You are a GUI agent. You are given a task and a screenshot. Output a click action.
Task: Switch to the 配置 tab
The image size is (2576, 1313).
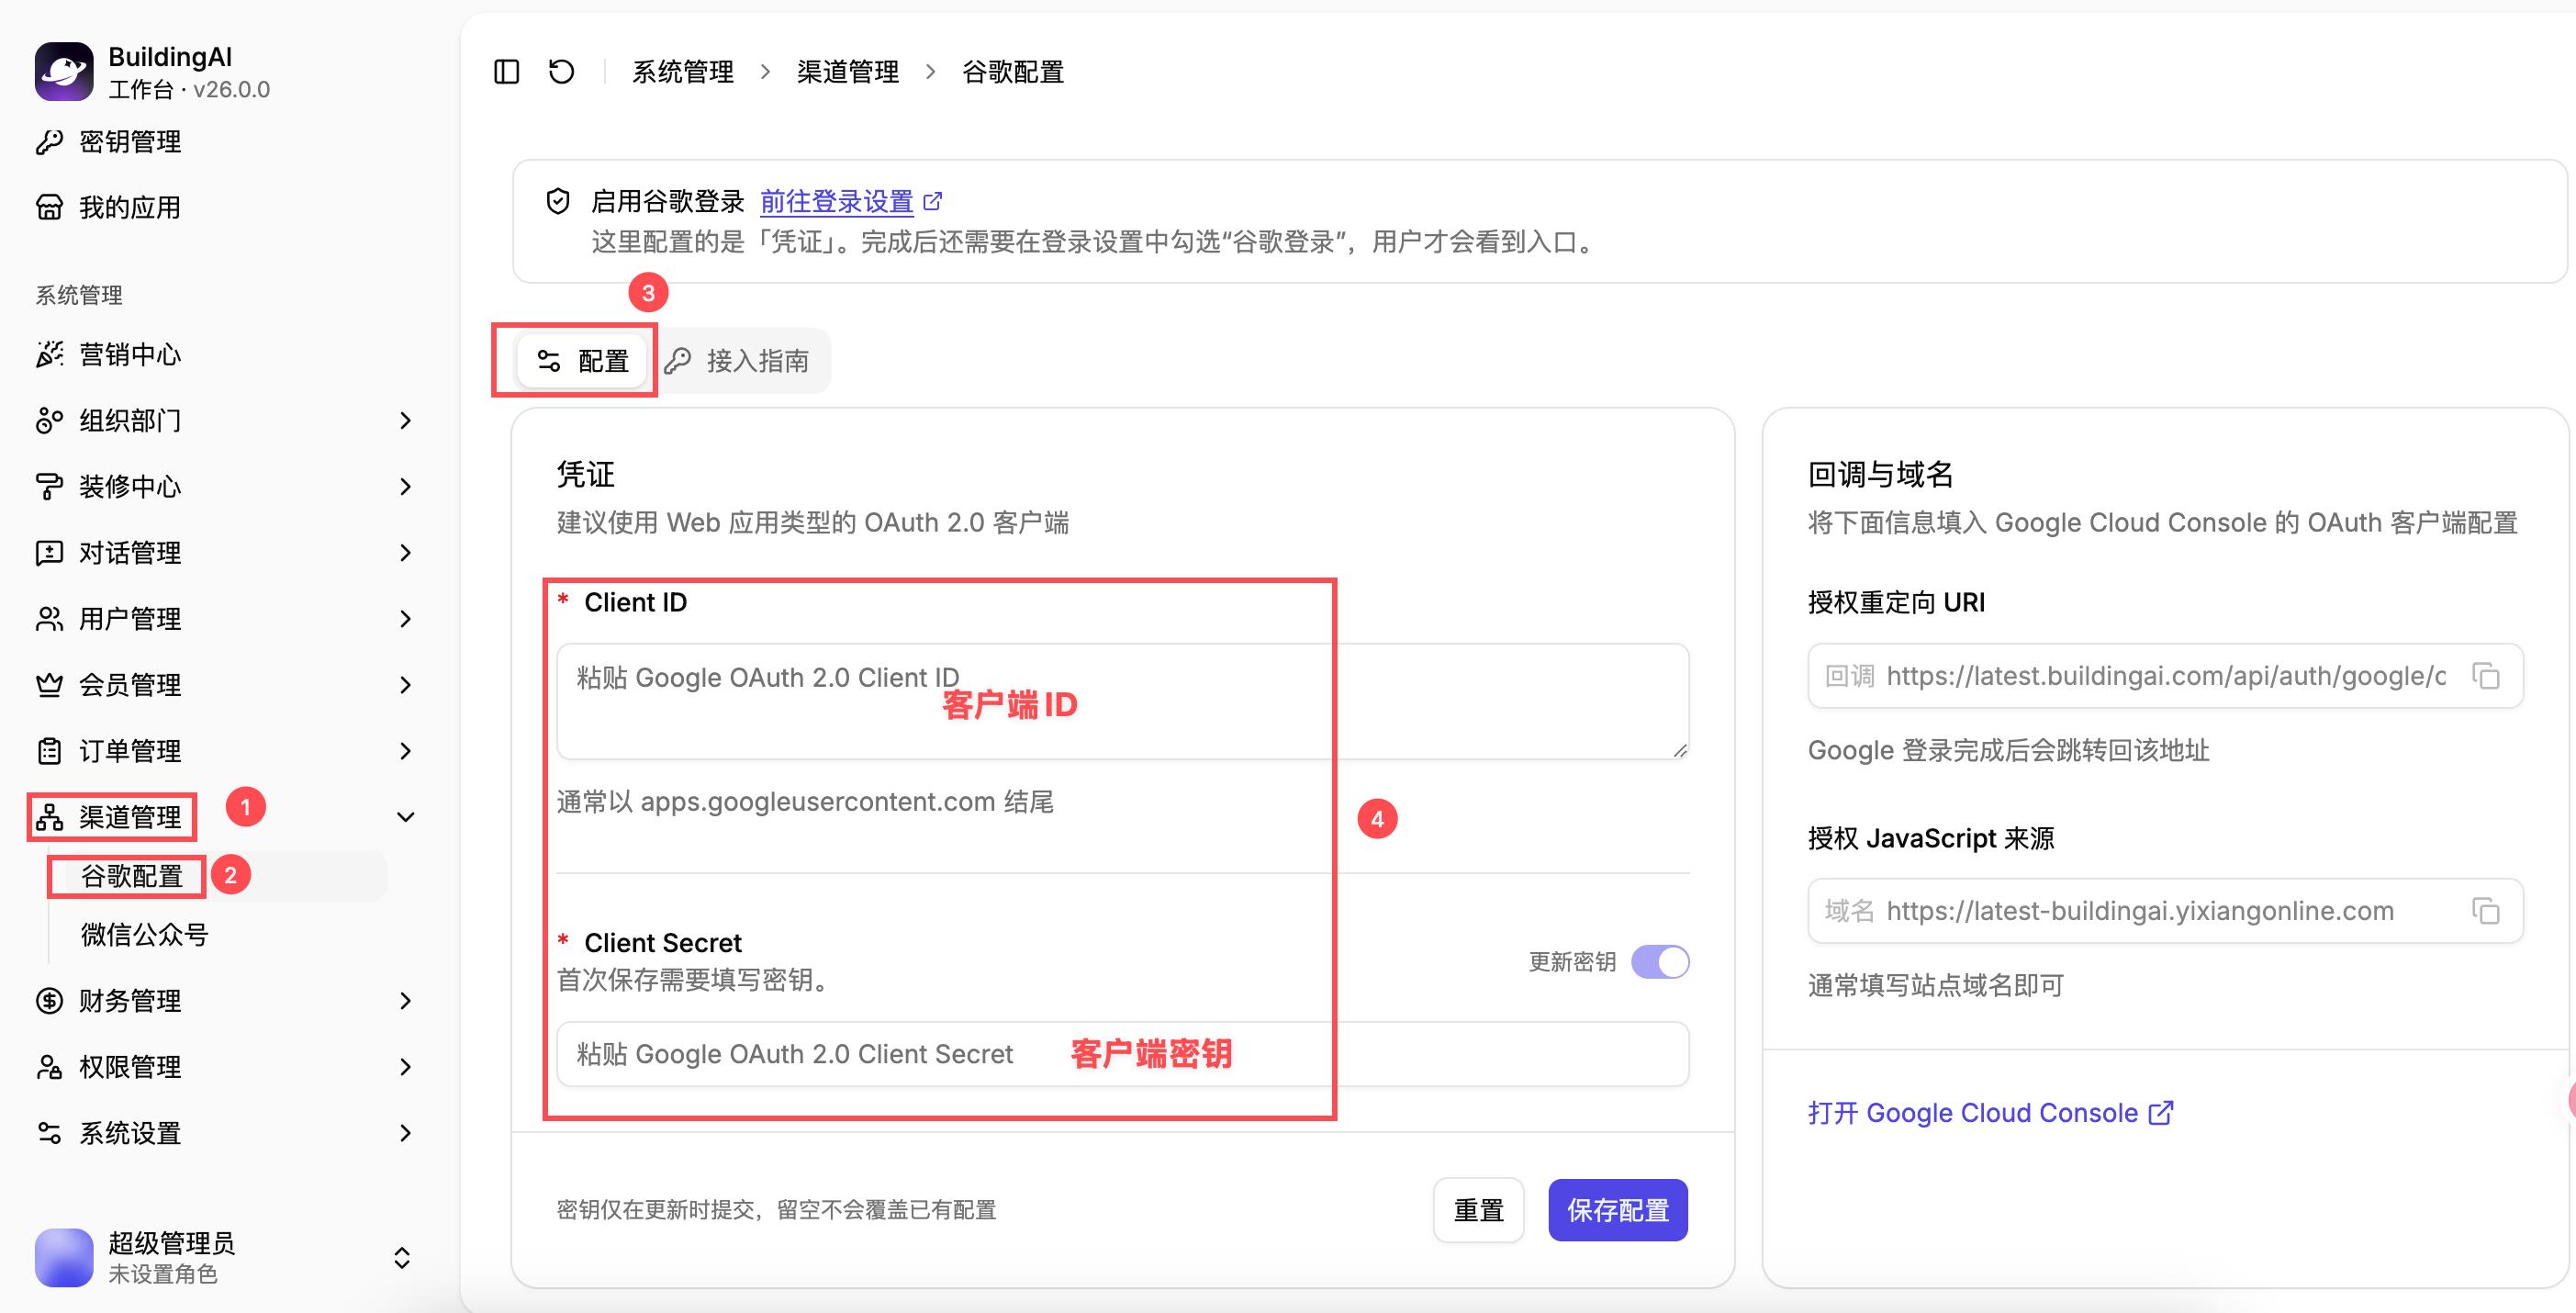582,361
